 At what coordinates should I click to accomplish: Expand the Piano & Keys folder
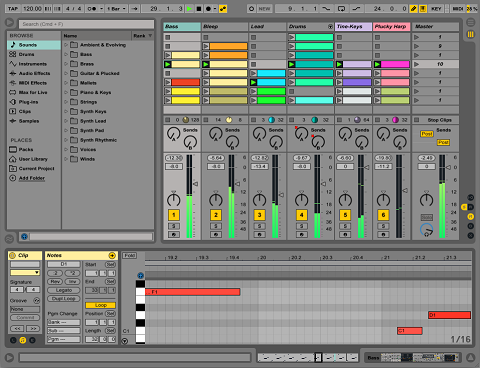(x=66, y=92)
